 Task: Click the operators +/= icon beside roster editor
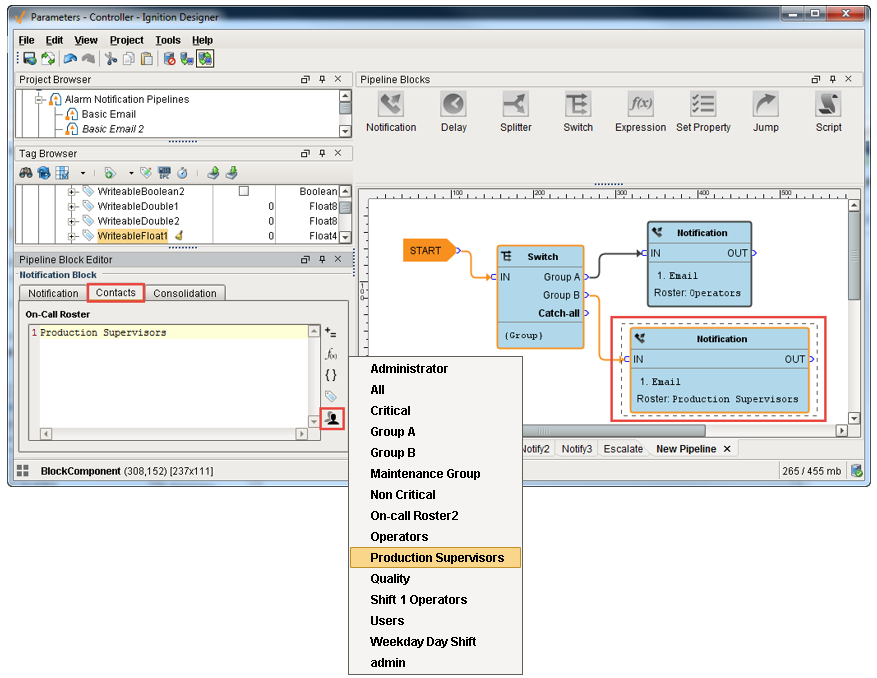point(331,333)
